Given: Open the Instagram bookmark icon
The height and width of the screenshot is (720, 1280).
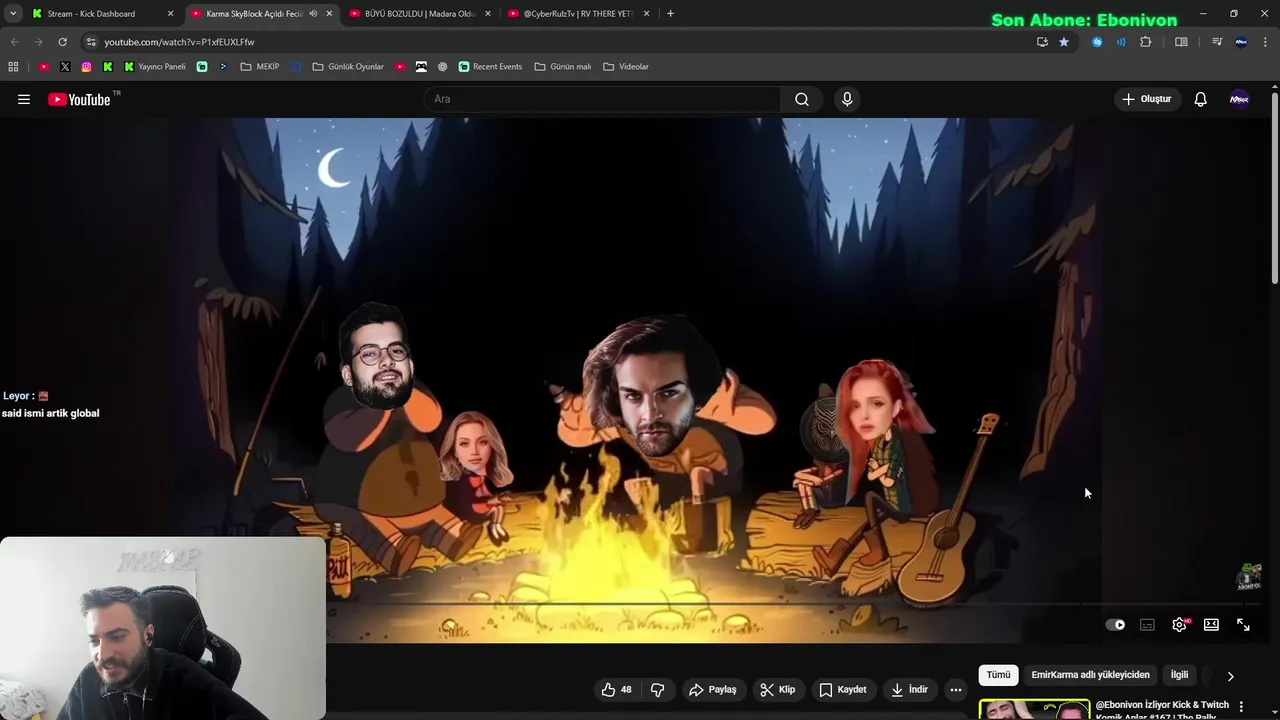Looking at the screenshot, I should (x=87, y=67).
